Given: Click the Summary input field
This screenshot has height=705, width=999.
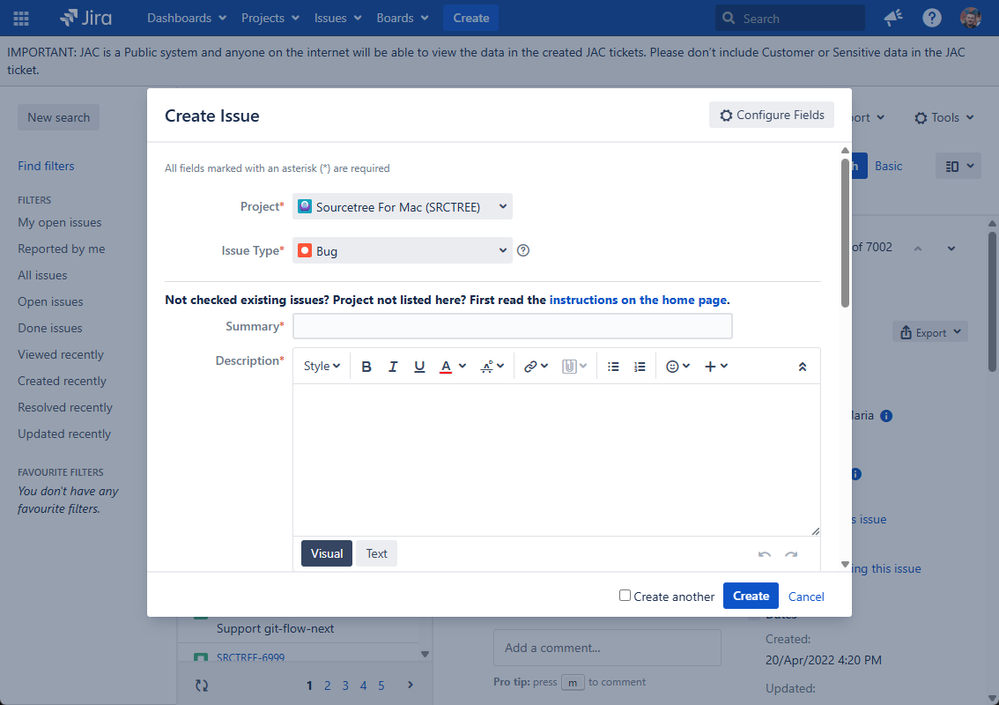Looking at the screenshot, I should click(512, 326).
